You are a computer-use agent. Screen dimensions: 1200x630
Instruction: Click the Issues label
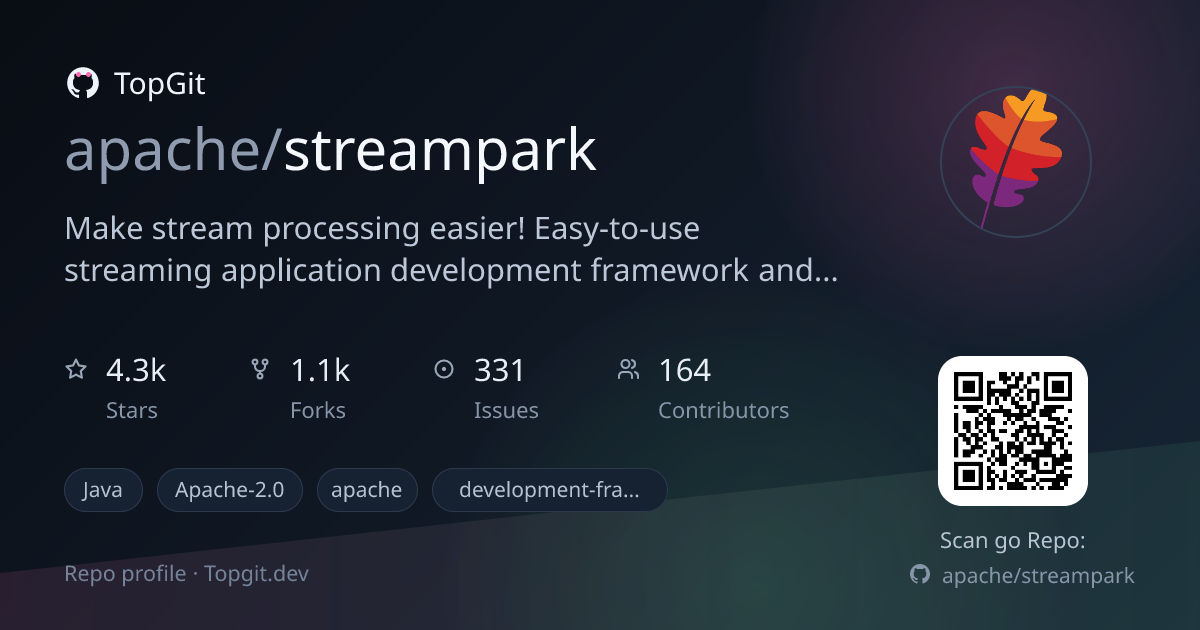(x=506, y=411)
